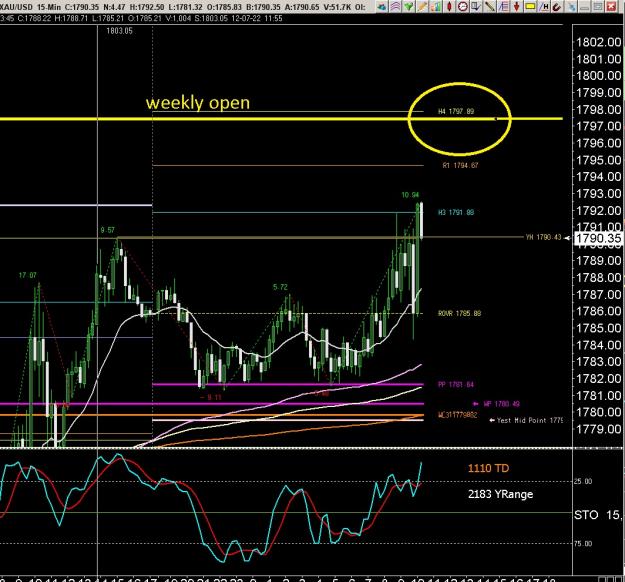The width and height of the screenshot is (625, 582).
Task: Click the WP 1780.49 weekly pivot label
Action: pos(501,404)
